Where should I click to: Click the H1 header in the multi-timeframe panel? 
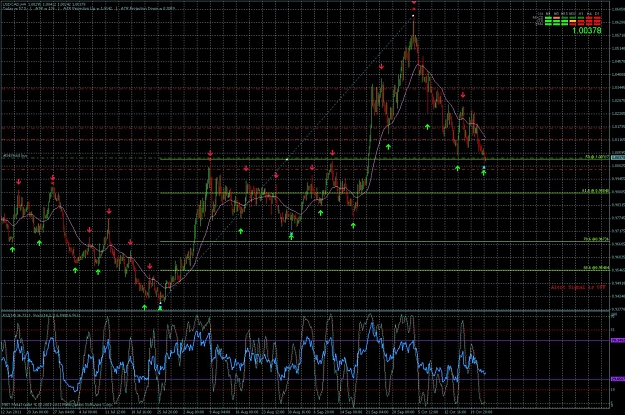point(581,14)
